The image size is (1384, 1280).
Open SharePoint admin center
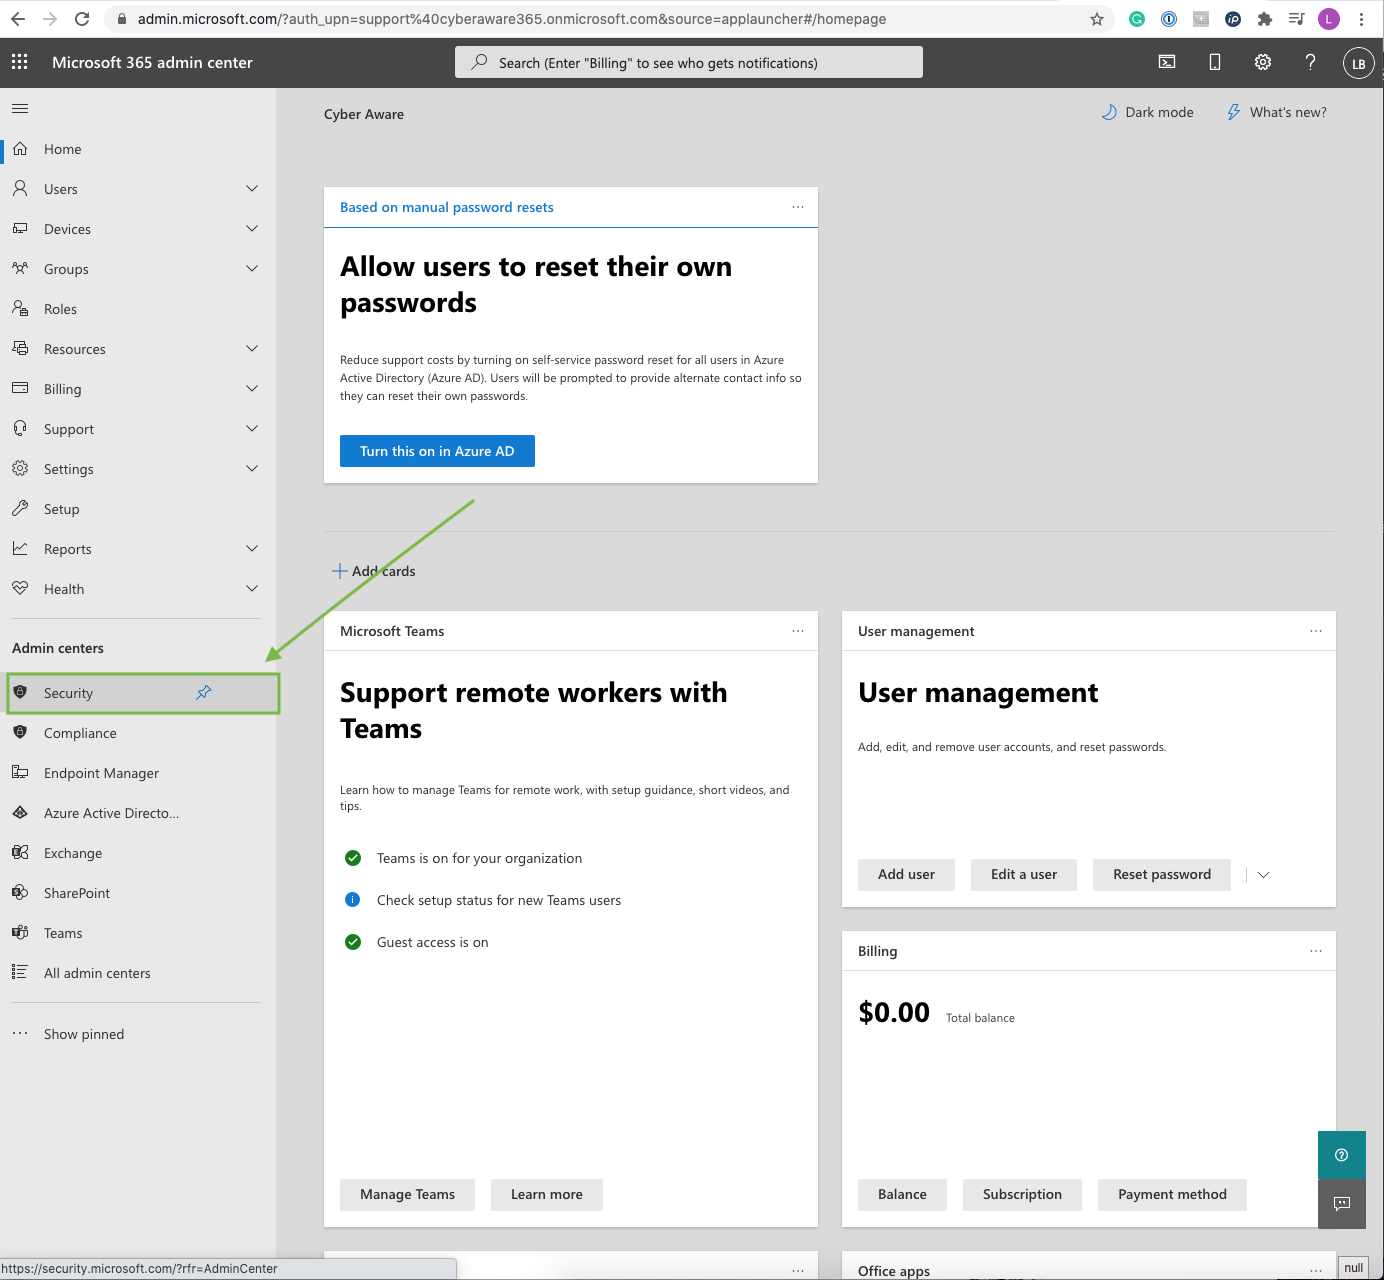(138, 893)
